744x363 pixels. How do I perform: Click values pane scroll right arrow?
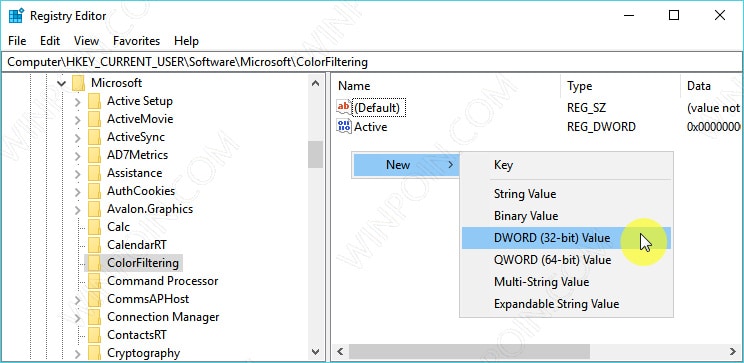(x=733, y=352)
